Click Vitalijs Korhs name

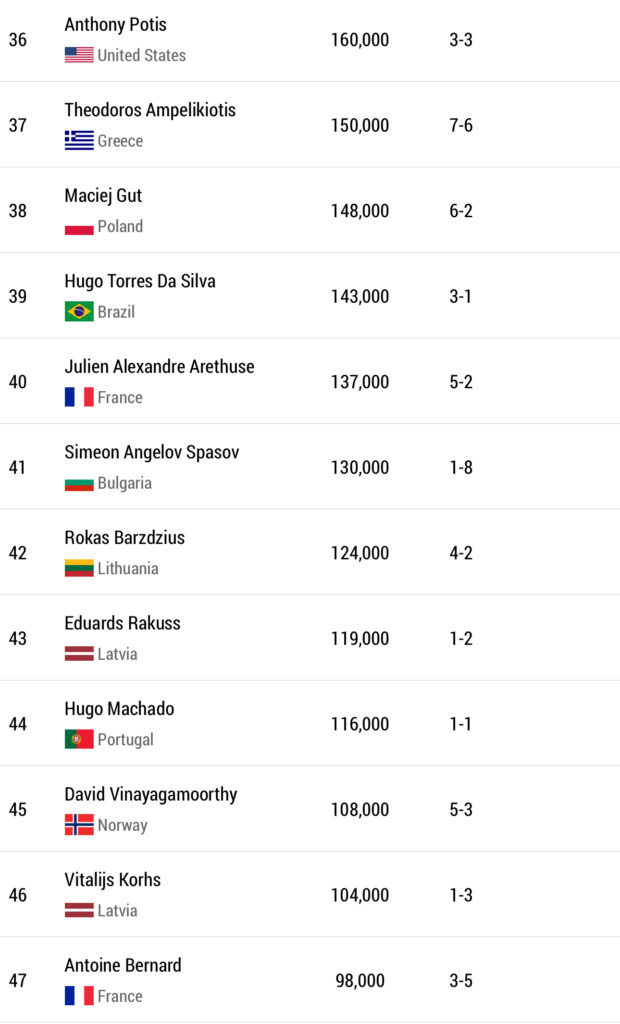(x=113, y=880)
